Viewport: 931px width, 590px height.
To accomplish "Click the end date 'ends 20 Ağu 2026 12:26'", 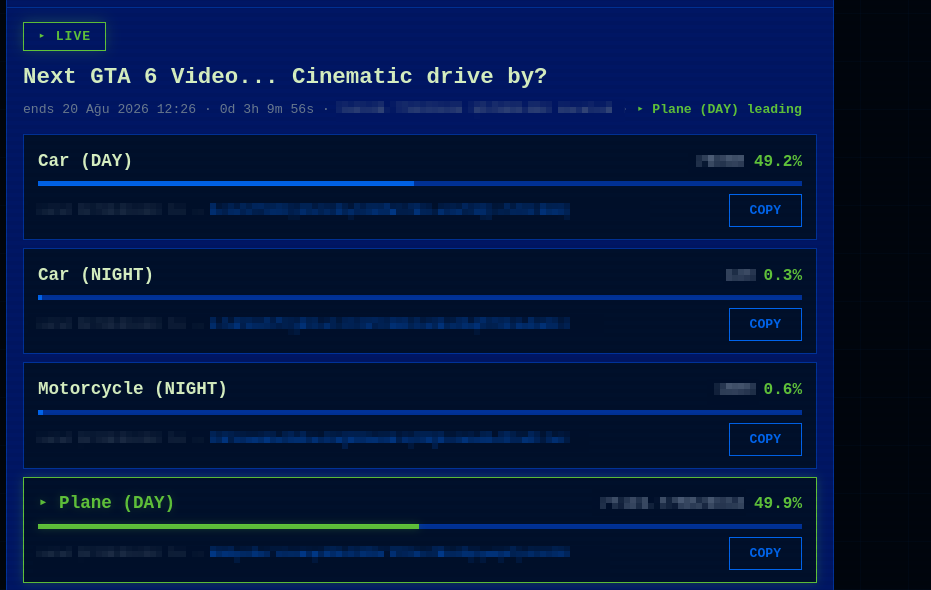I will point(109,109).
